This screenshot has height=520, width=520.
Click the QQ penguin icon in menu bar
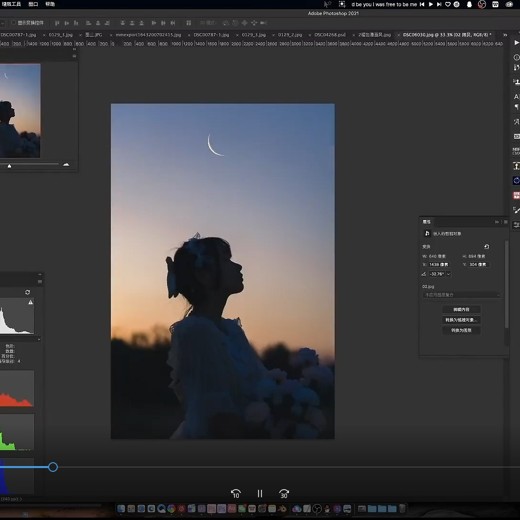[469, 4]
